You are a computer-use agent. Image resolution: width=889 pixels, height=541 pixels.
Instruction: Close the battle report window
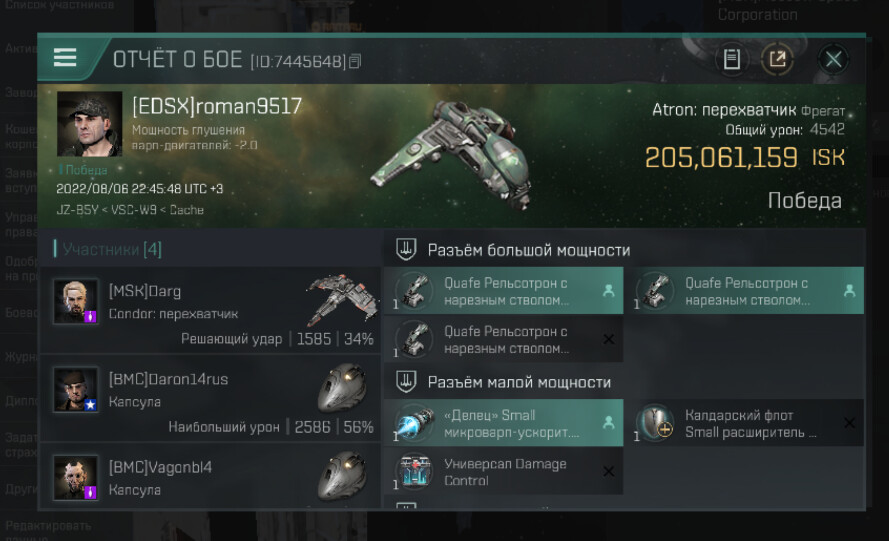(x=833, y=58)
